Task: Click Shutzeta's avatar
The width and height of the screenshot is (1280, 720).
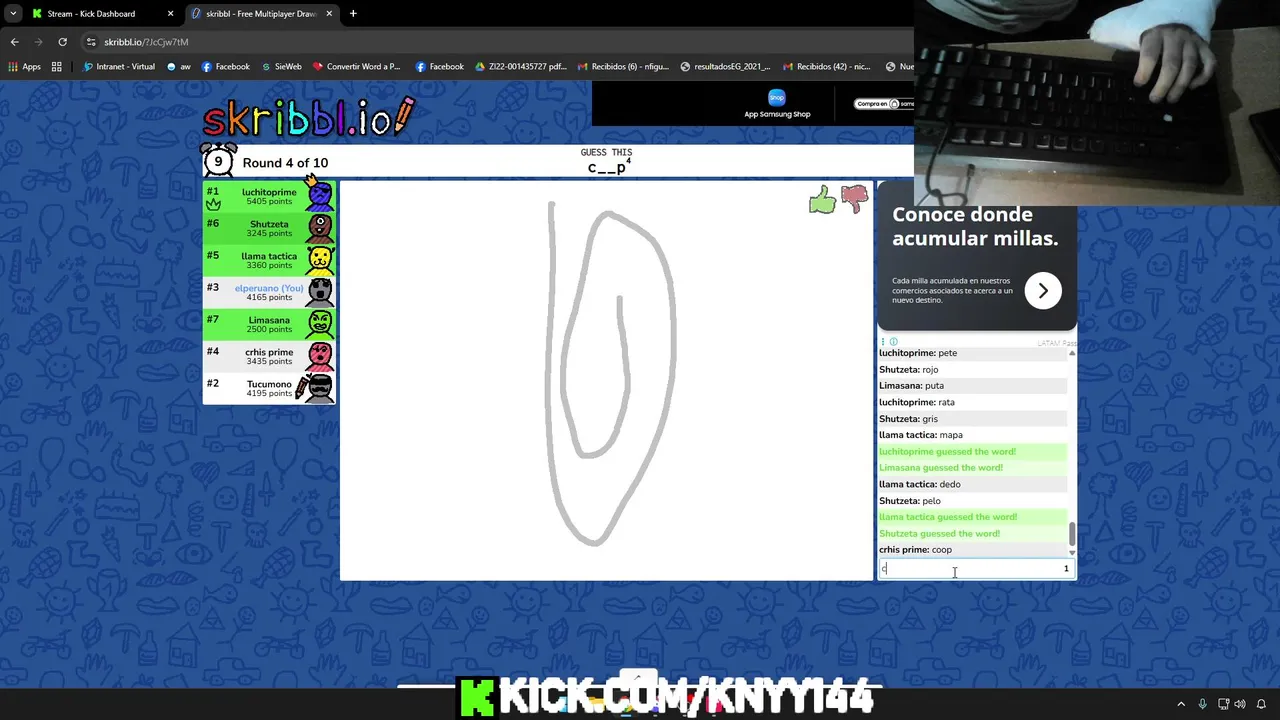Action: click(320, 227)
